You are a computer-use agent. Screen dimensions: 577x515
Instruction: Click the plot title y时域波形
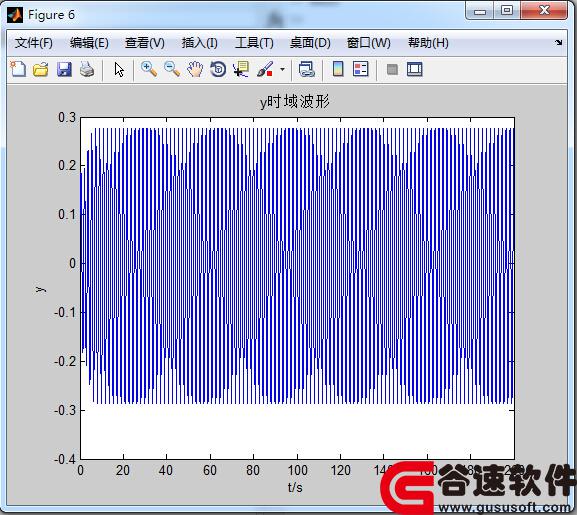(x=294, y=102)
